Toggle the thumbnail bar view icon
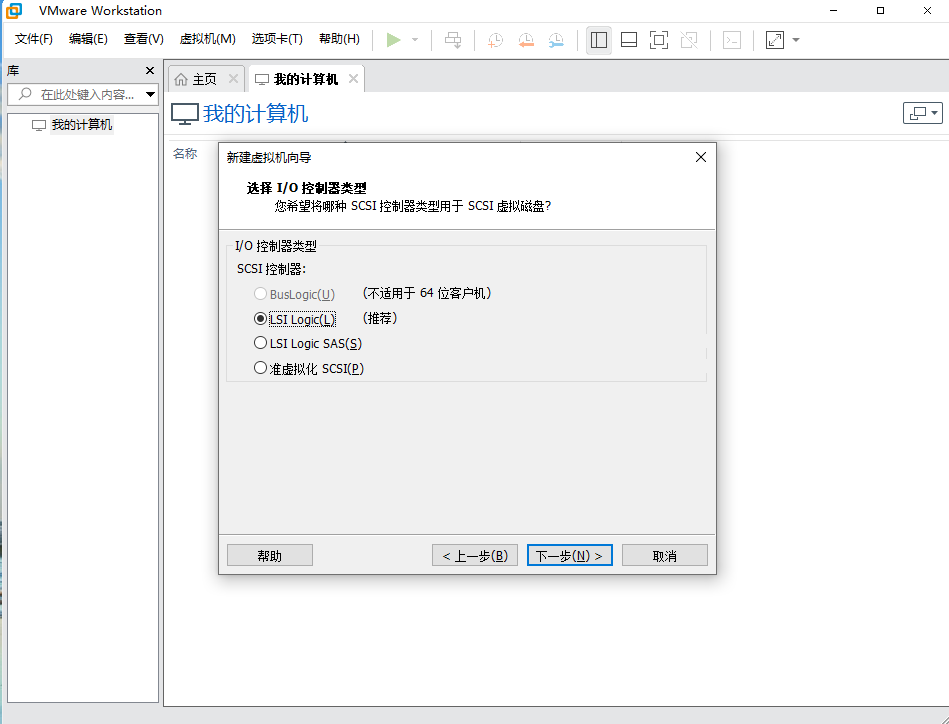This screenshot has height=724, width=949. tap(629, 40)
